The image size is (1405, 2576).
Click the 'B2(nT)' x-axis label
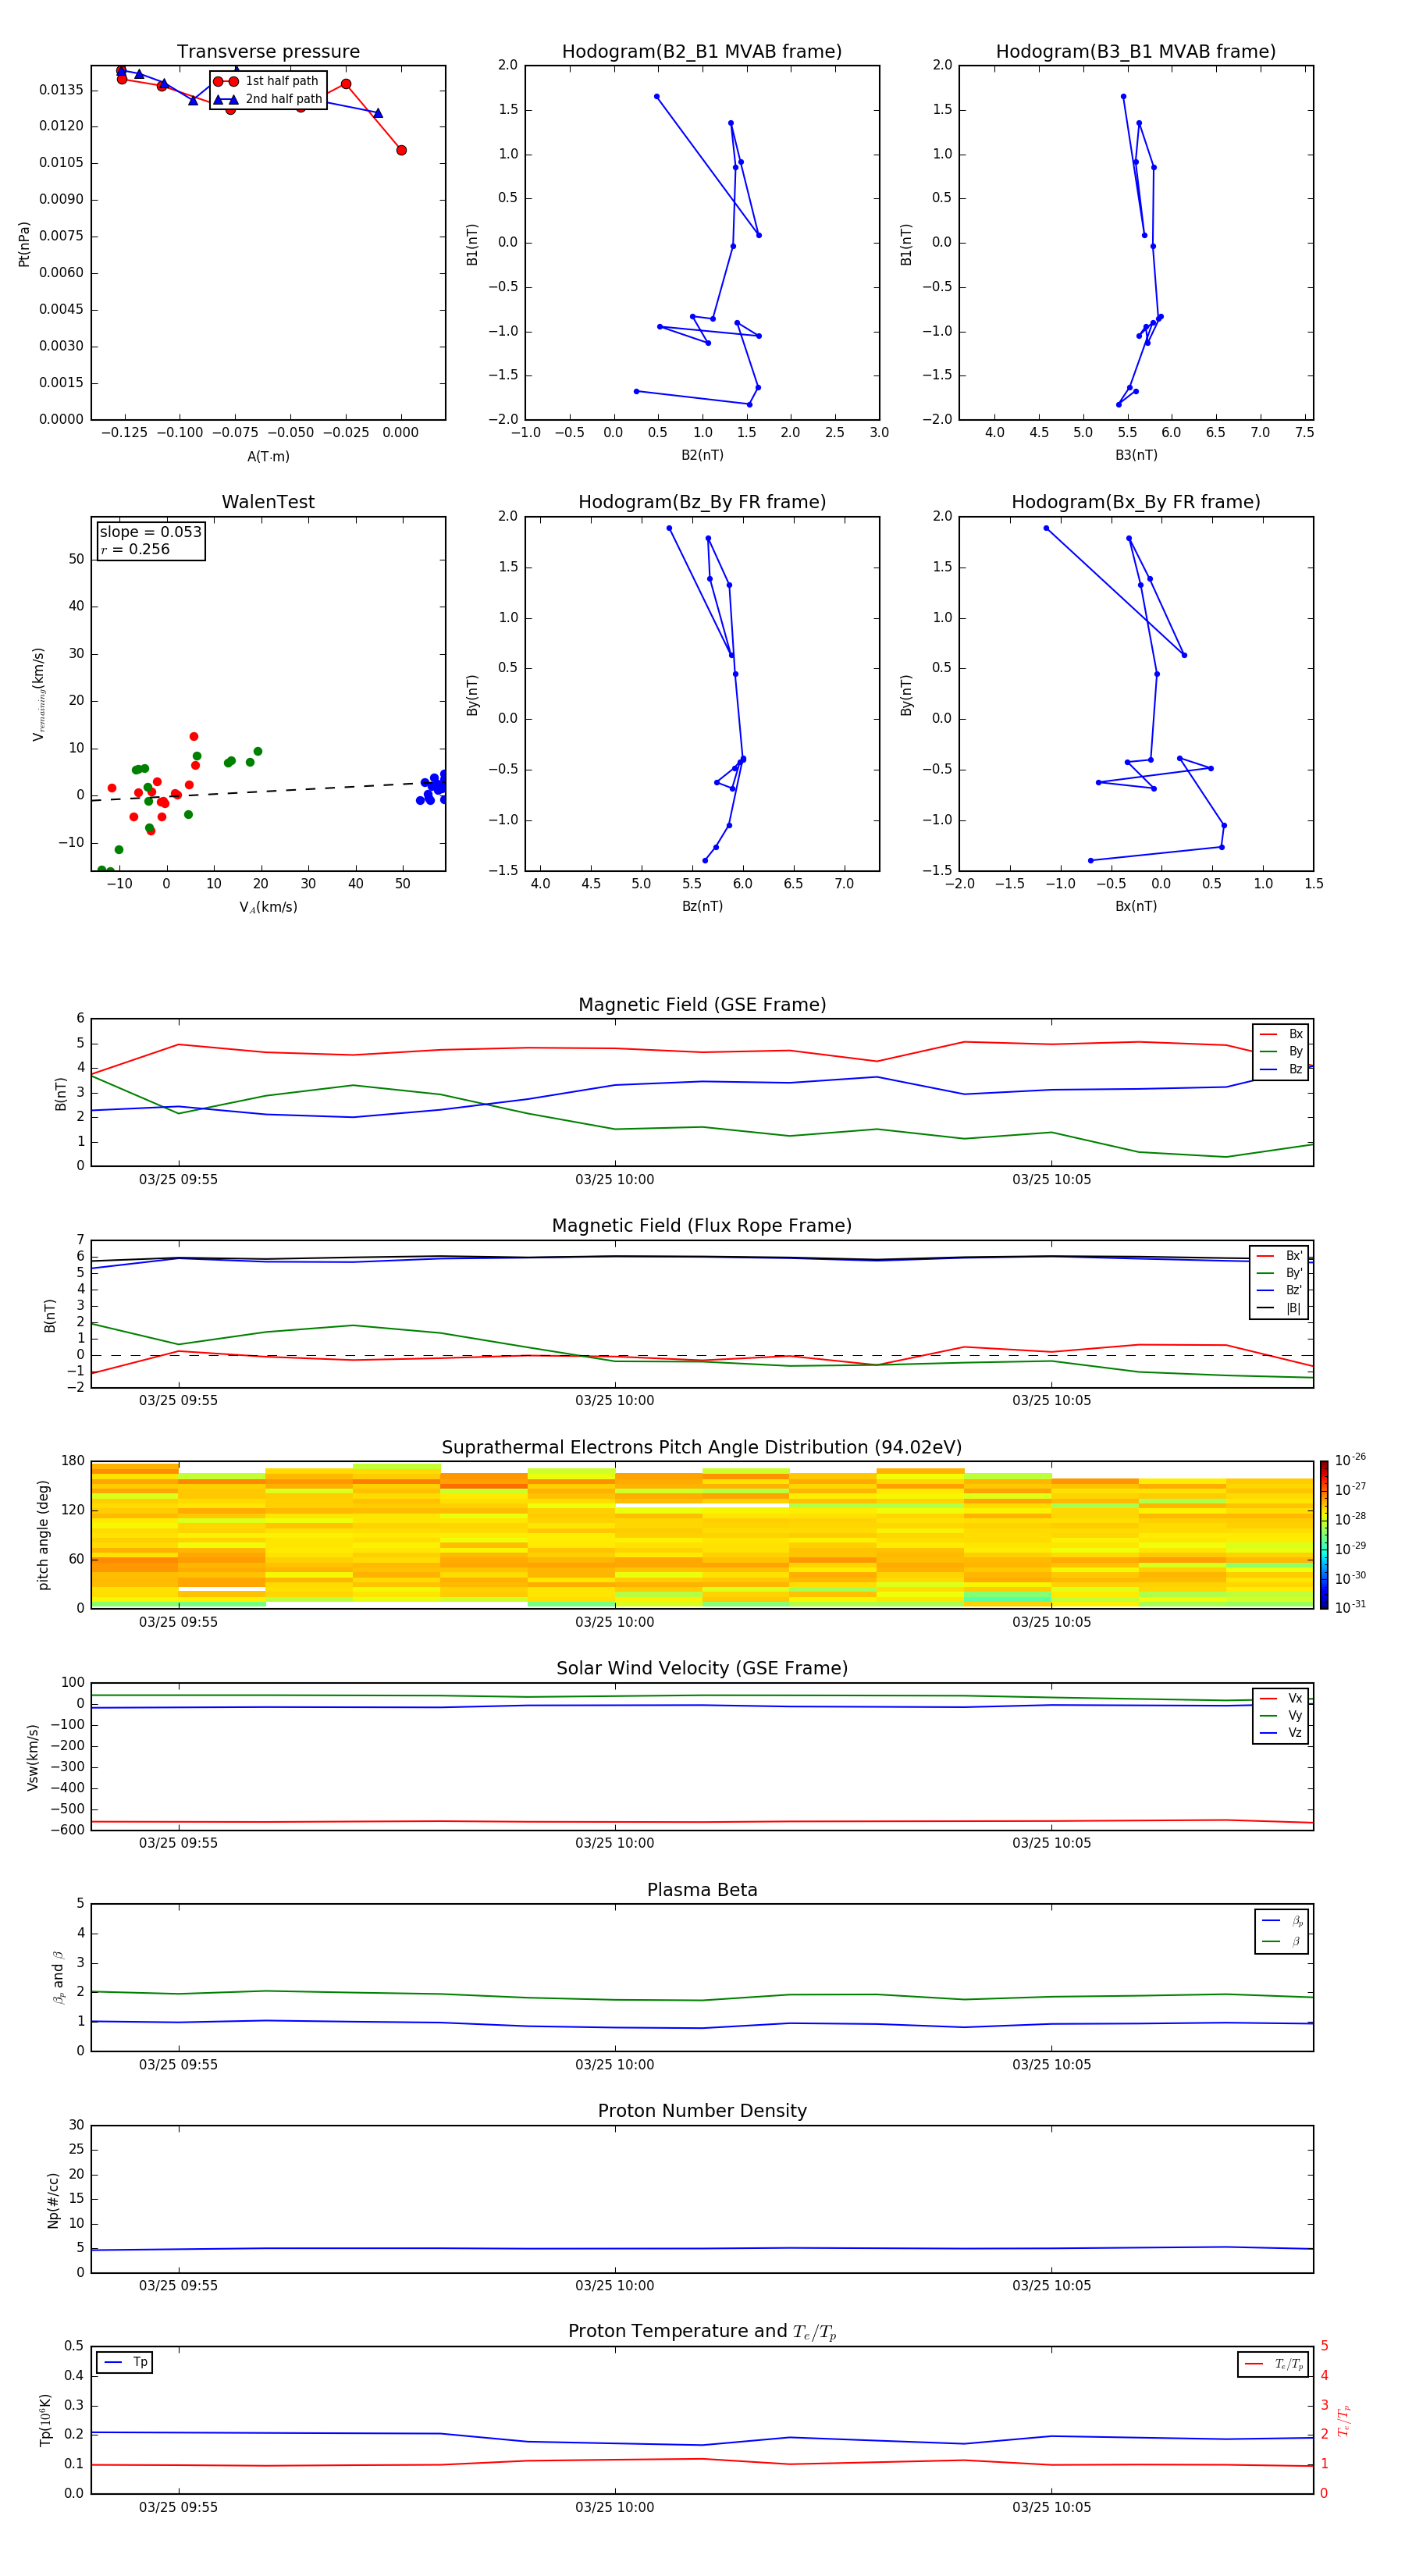[702, 456]
